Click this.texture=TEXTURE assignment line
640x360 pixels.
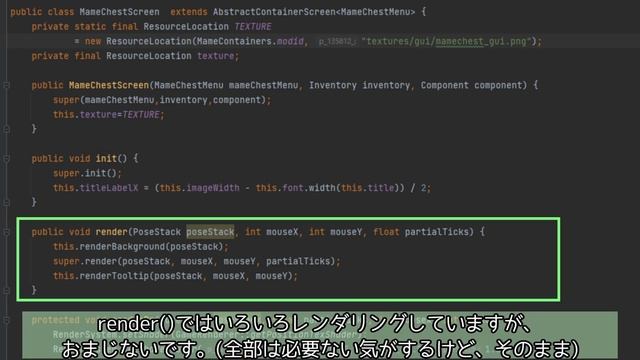pyautogui.click(x=109, y=115)
